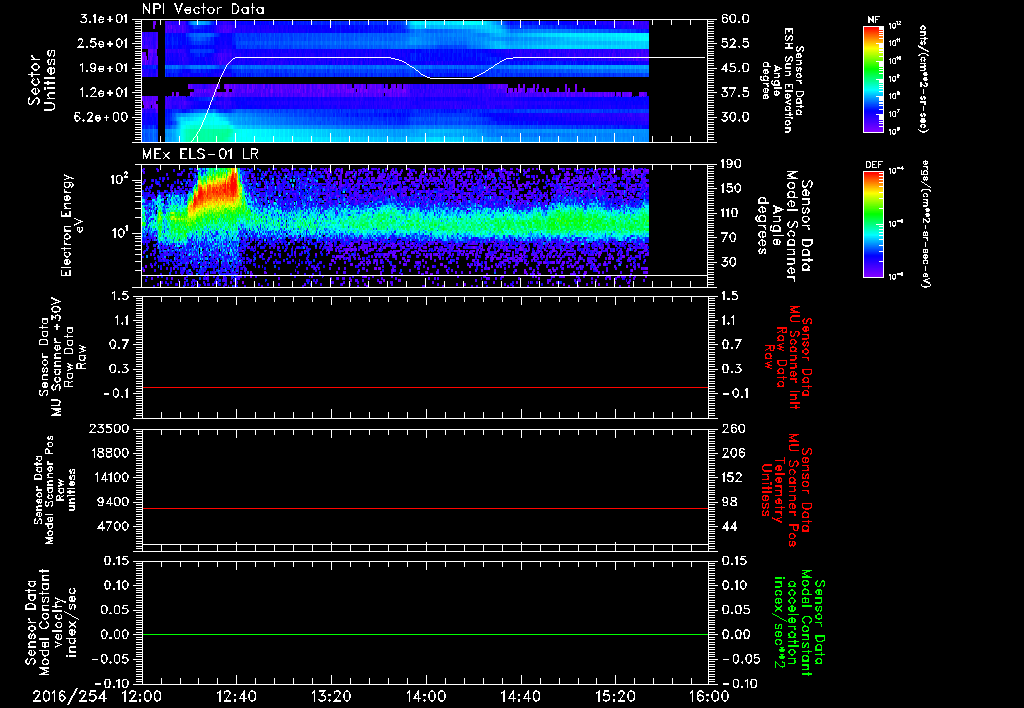Click the "6.2e+00" sector tick value

(x=103, y=117)
